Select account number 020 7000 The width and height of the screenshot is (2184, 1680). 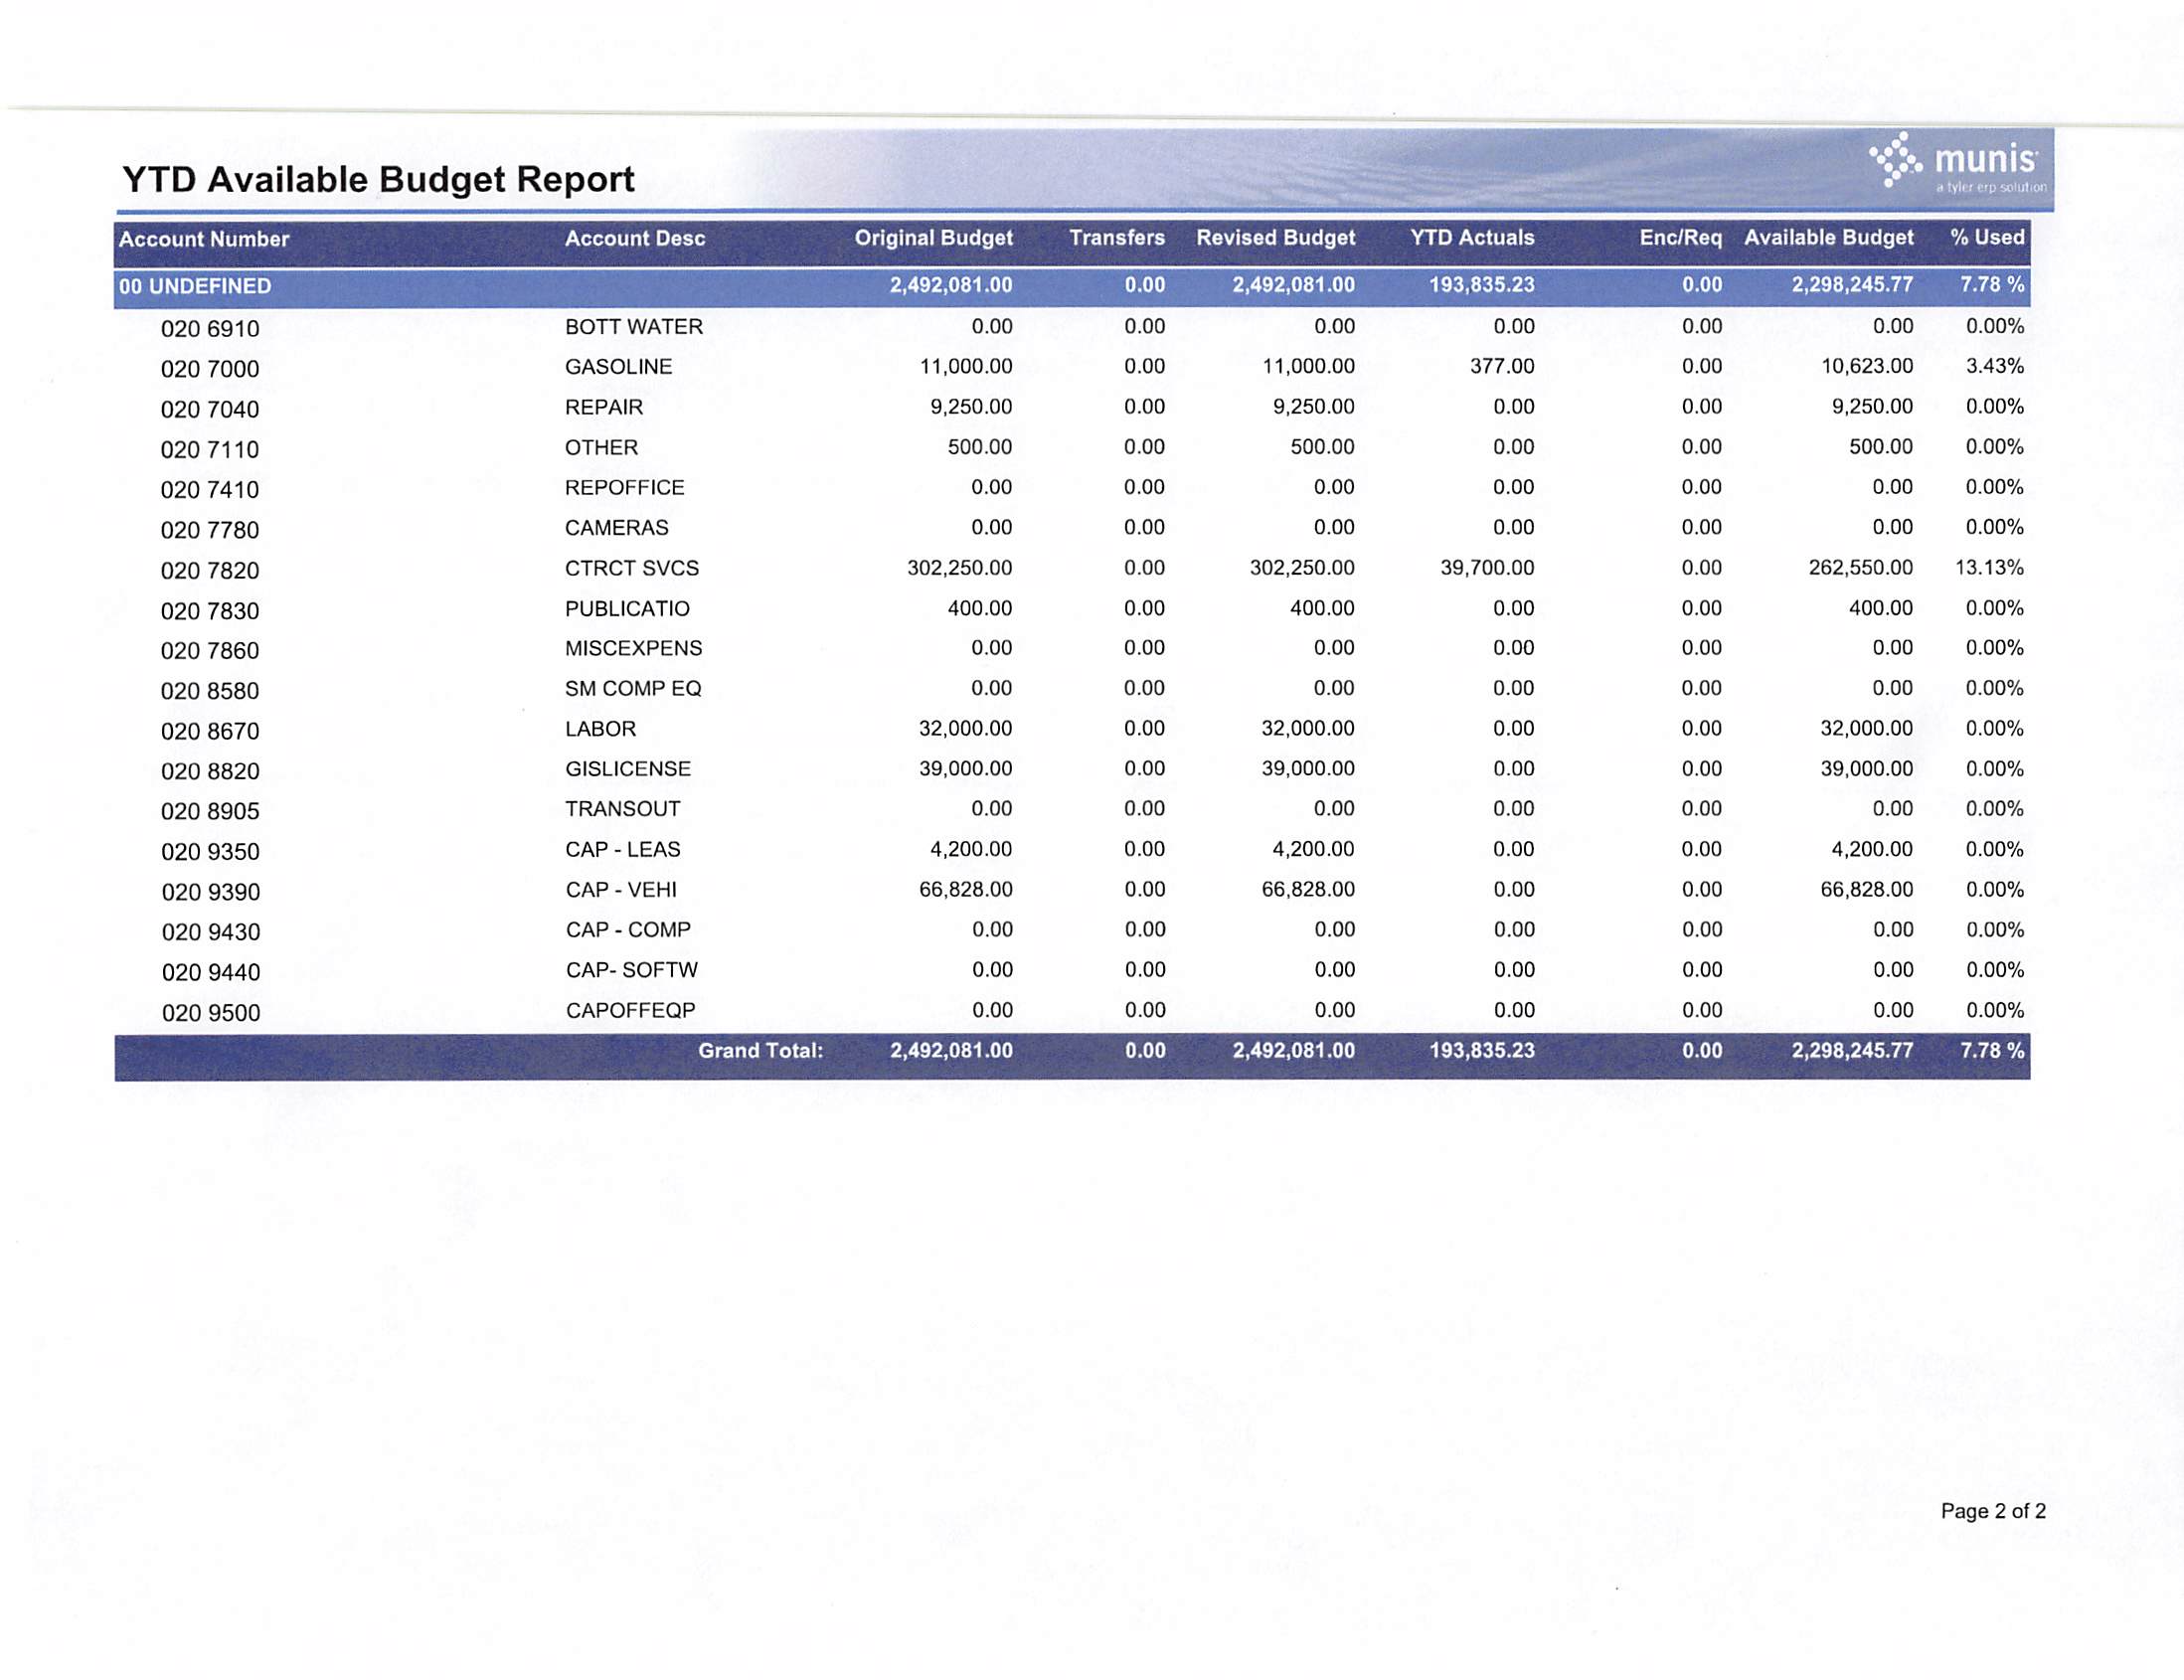coord(210,369)
